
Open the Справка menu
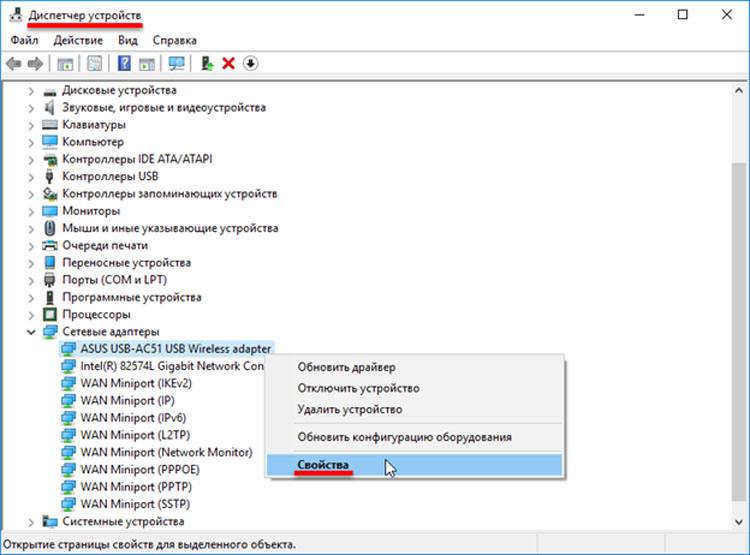click(175, 40)
